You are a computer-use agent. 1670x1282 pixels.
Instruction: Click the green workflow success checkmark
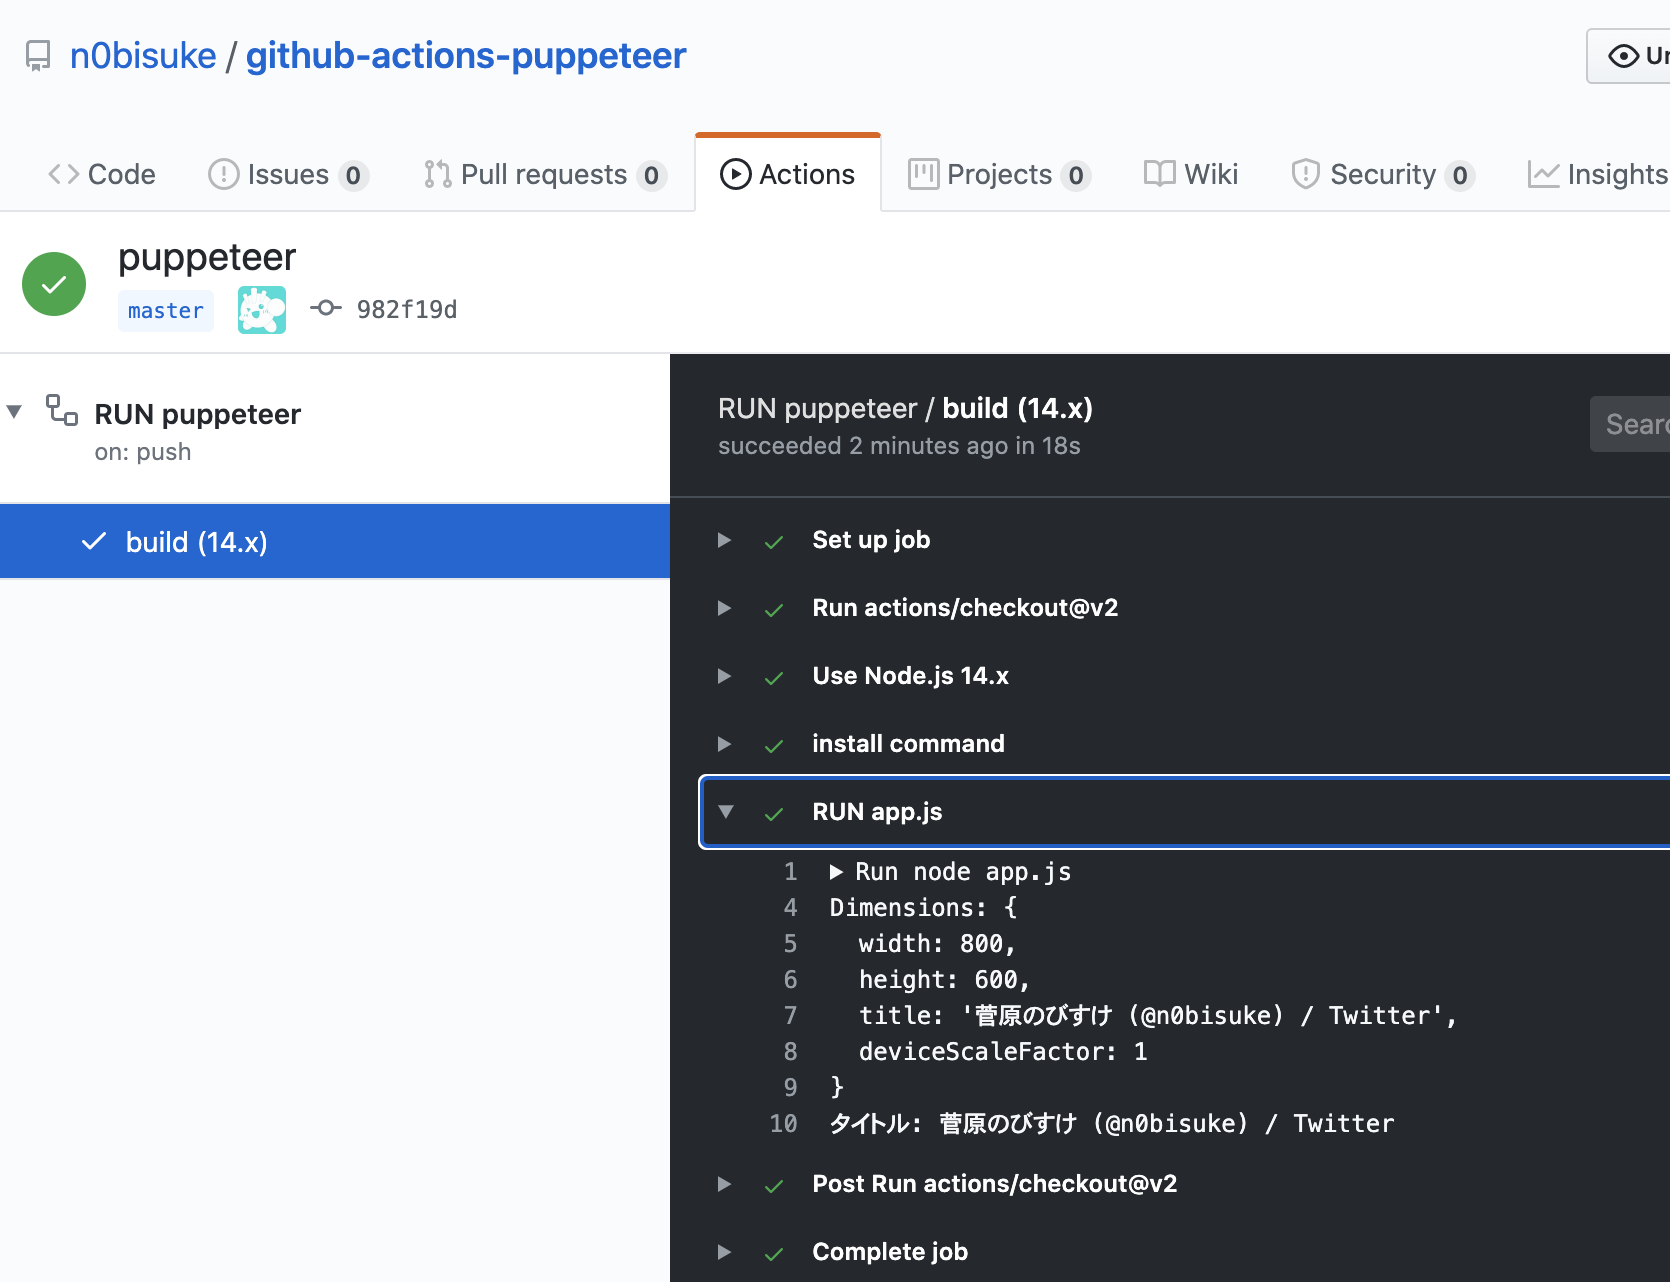tap(53, 284)
